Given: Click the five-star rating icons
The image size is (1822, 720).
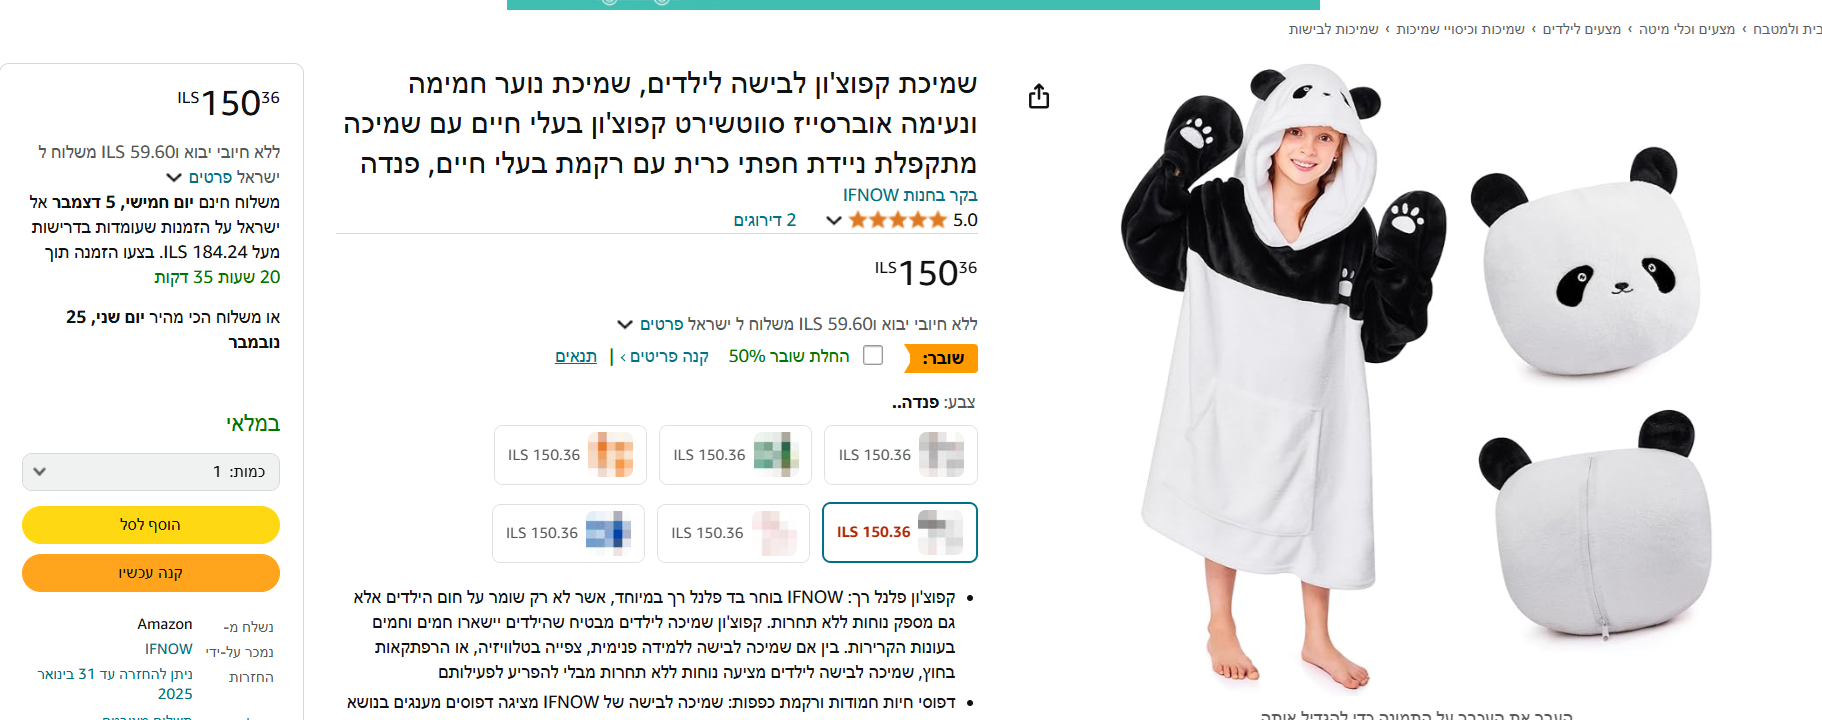Looking at the screenshot, I should click(x=897, y=220).
